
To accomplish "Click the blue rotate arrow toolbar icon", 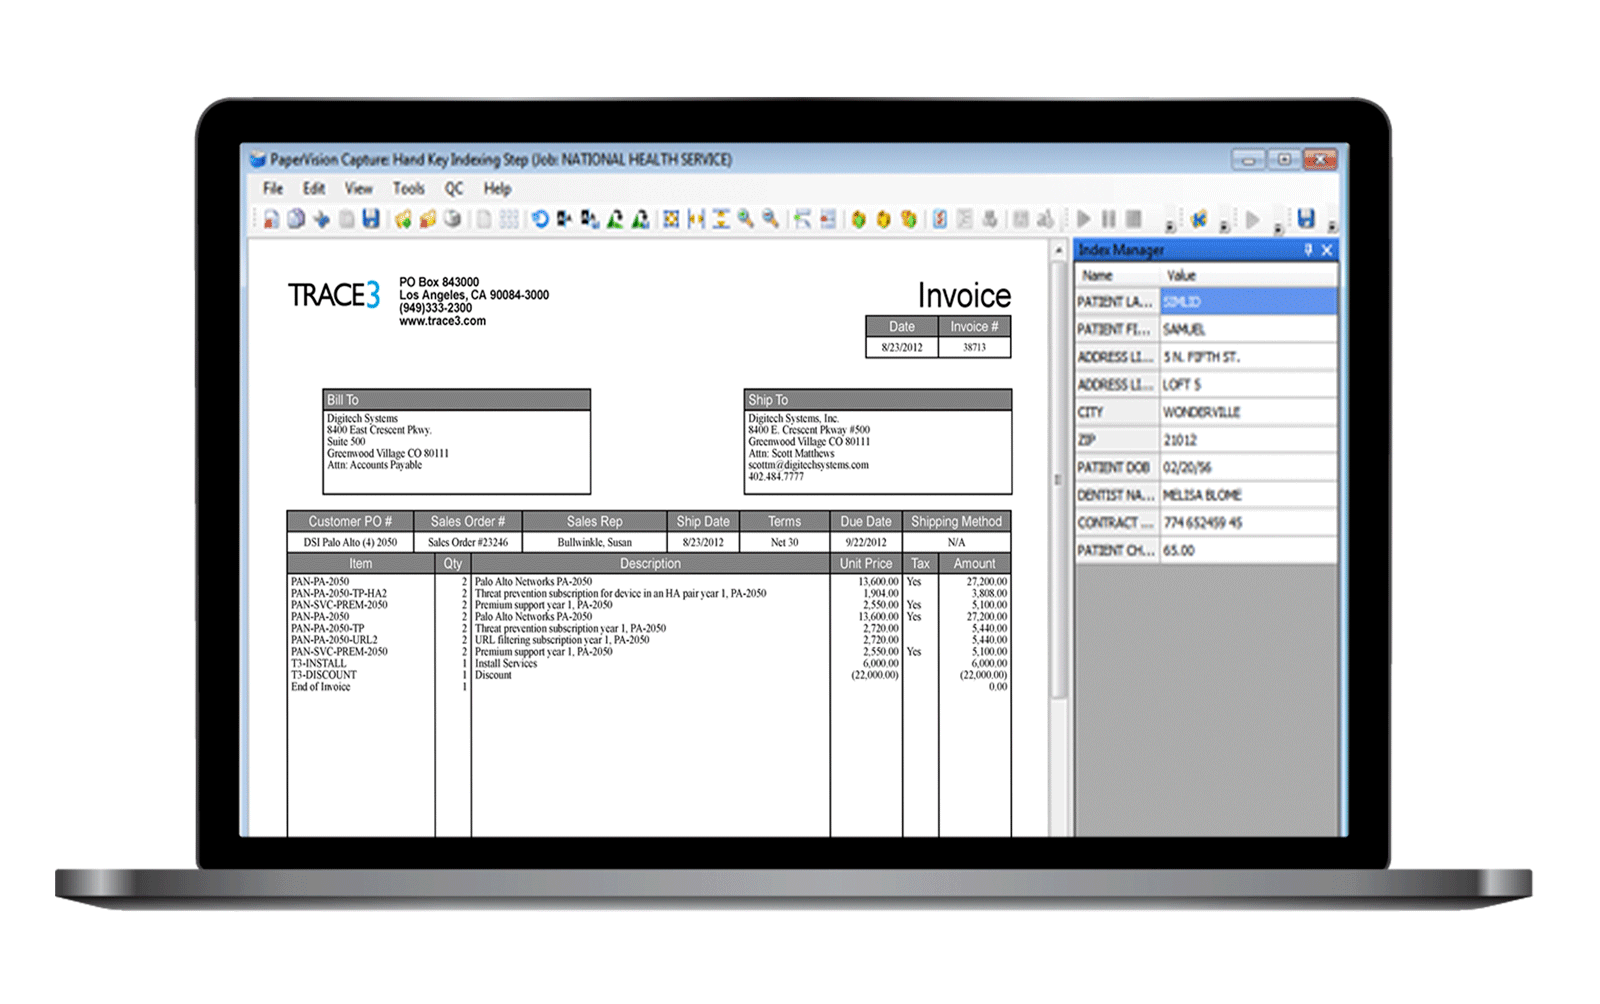I will [x=540, y=219].
